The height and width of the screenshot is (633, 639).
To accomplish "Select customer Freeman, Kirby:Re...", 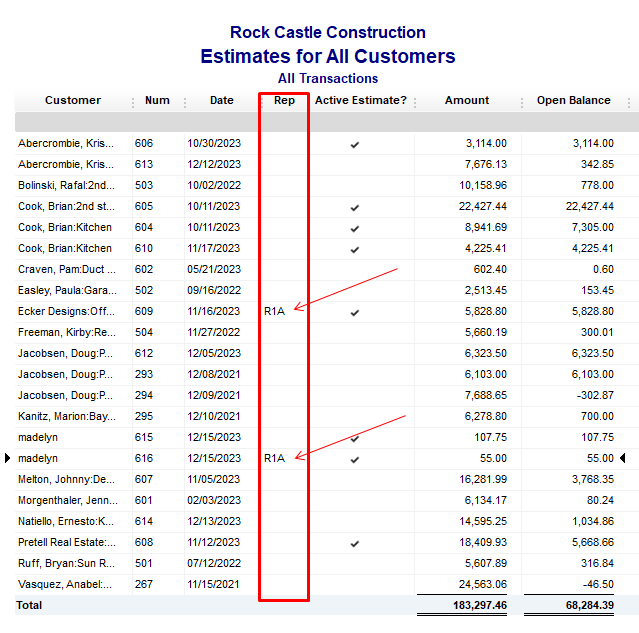I will point(67,332).
